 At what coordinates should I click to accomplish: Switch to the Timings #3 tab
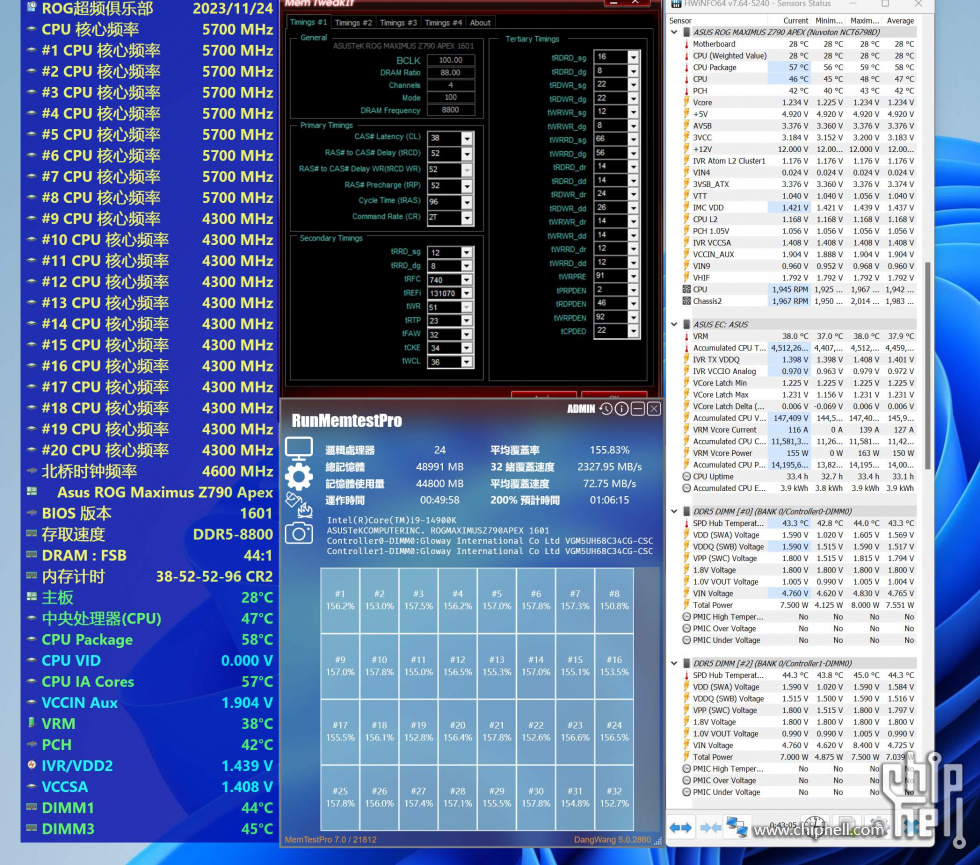[x=398, y=23]
